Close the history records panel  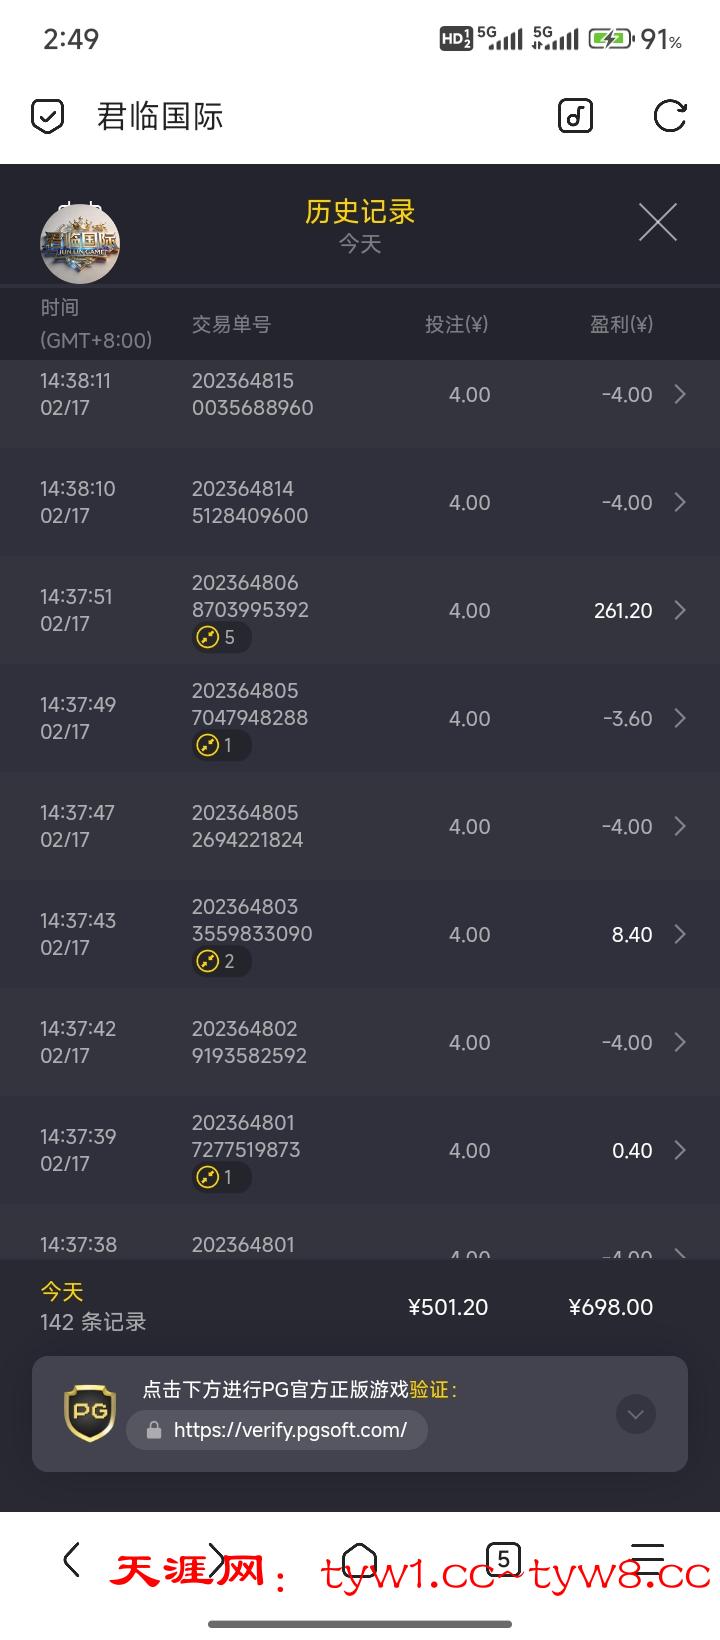(657, 222)
